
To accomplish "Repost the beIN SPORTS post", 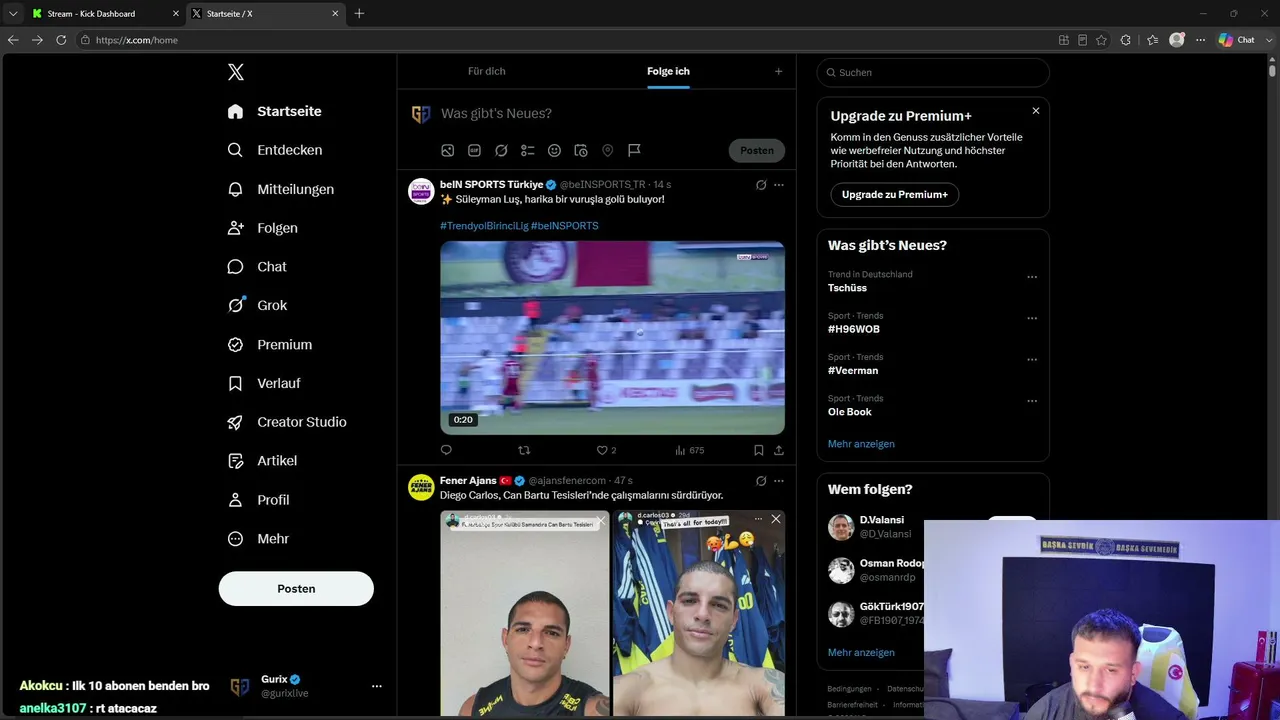I will 524,450.
